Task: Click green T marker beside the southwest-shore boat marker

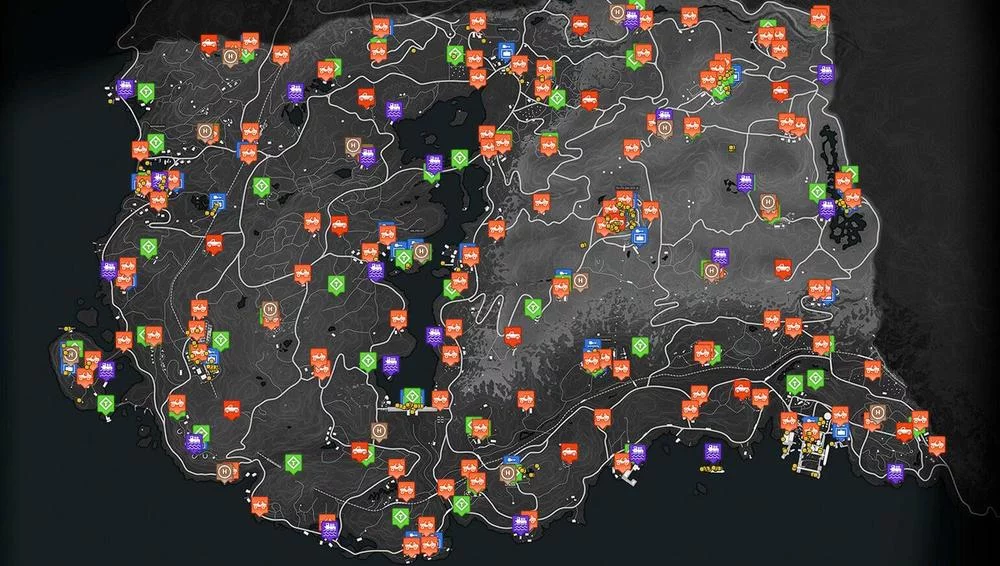Action: pyautogui.click(x=367, y=362)
